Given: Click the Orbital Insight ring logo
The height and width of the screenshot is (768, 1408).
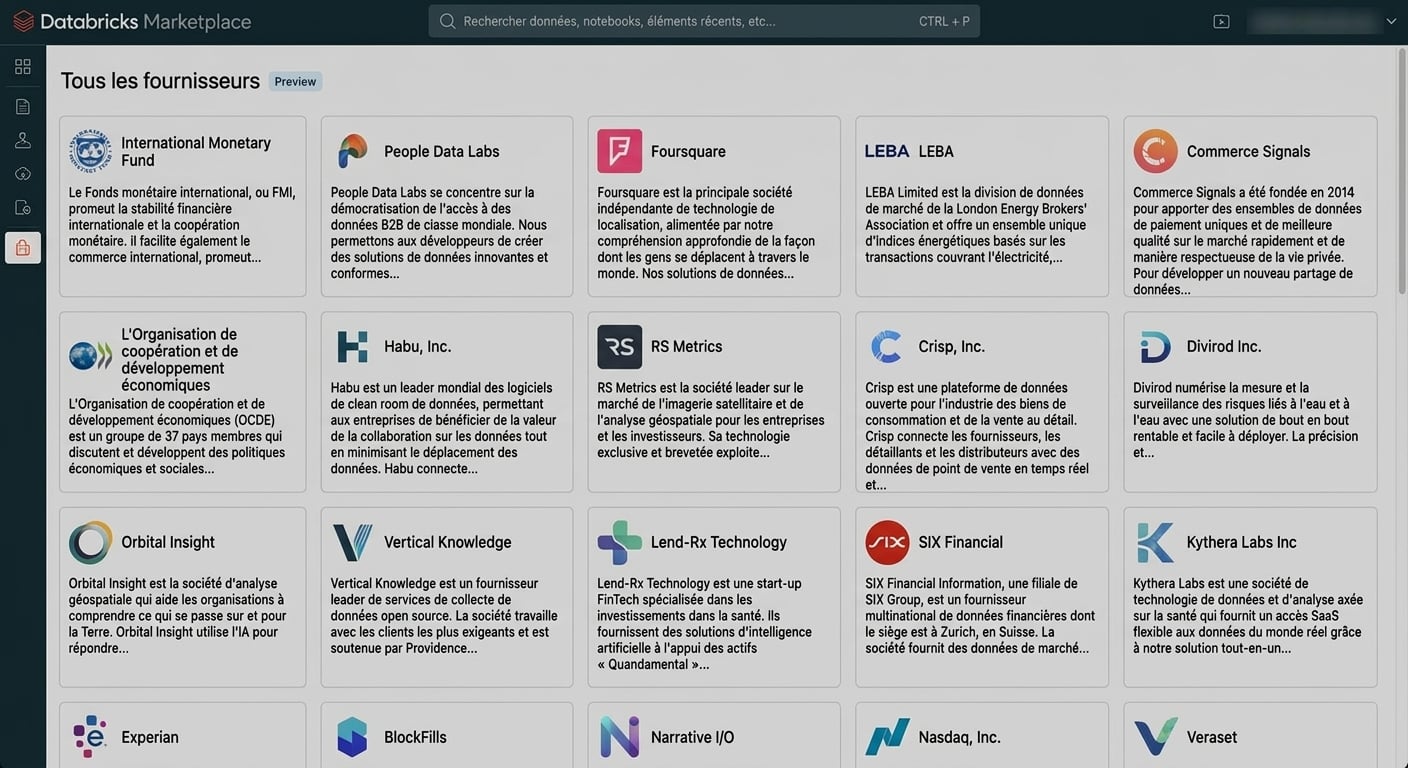Looking at the screenshot, I should pyautogui.click(x=90, y=542).
